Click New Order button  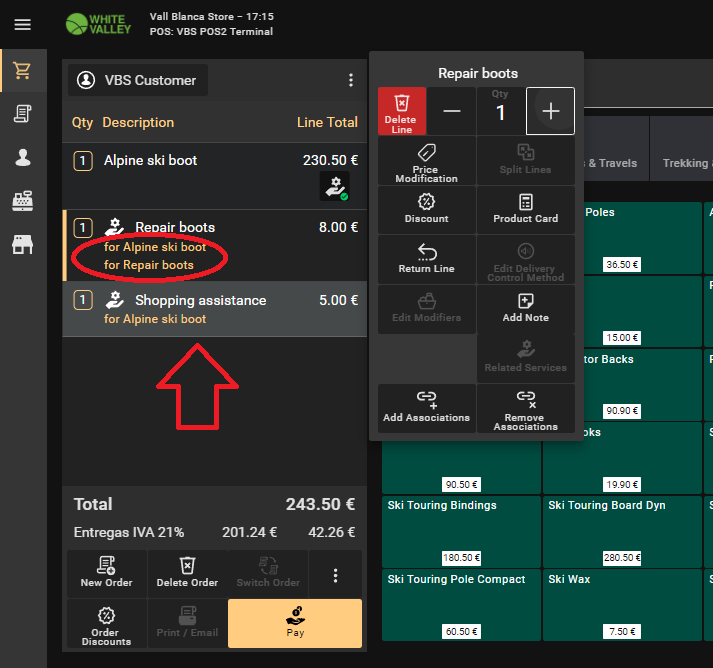(106, 573)
